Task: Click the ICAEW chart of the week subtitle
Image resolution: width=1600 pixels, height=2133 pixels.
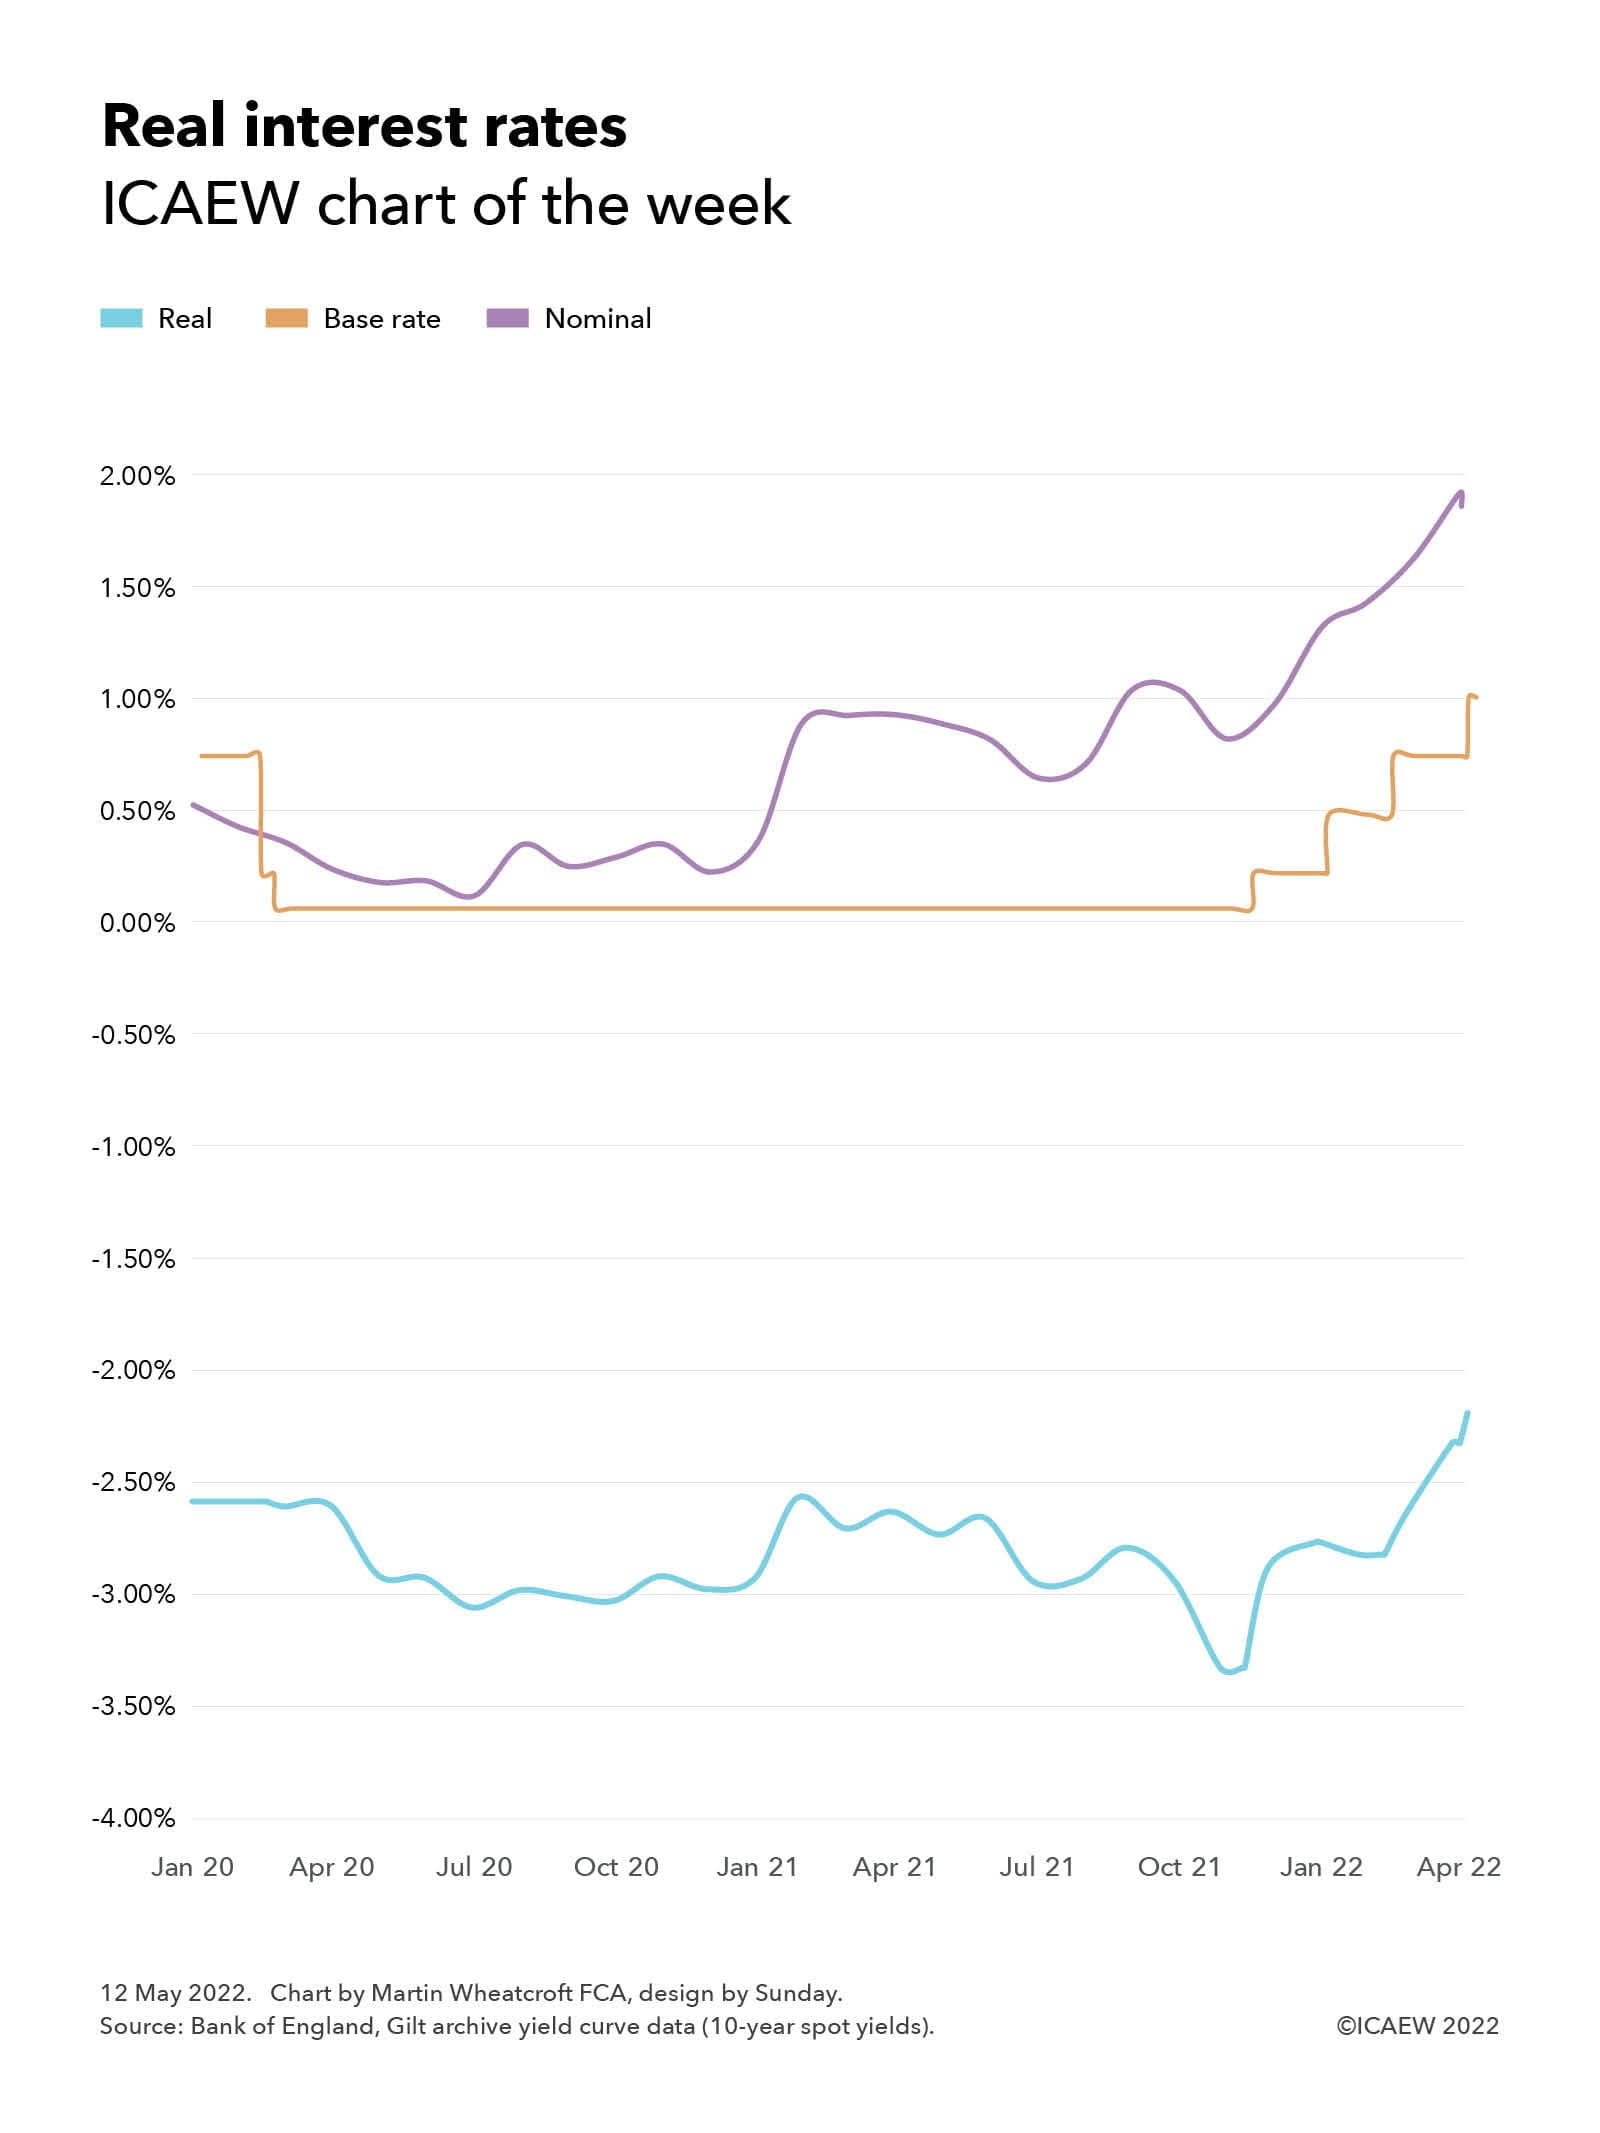Action: click(446, 204)
